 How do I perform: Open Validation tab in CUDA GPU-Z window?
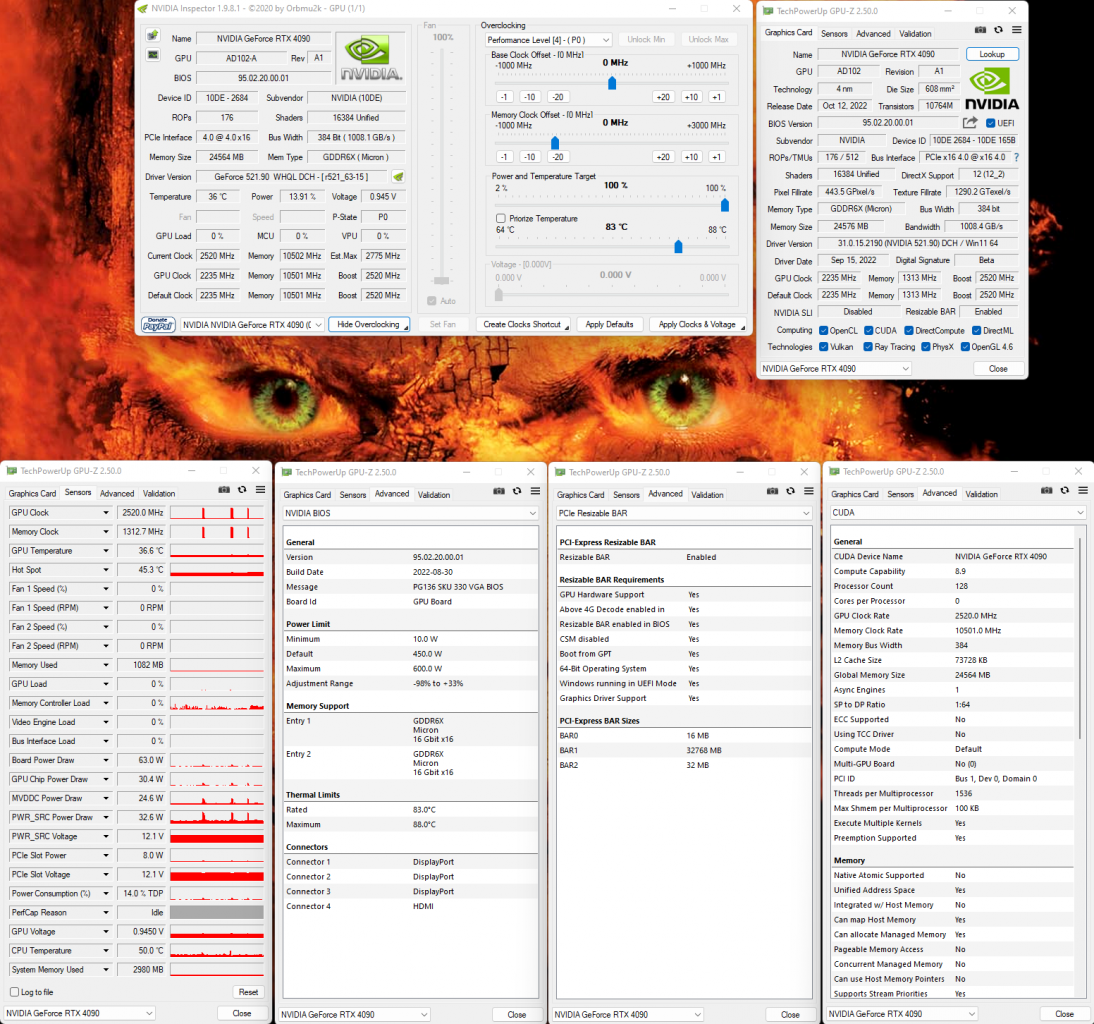coord(981,494)
